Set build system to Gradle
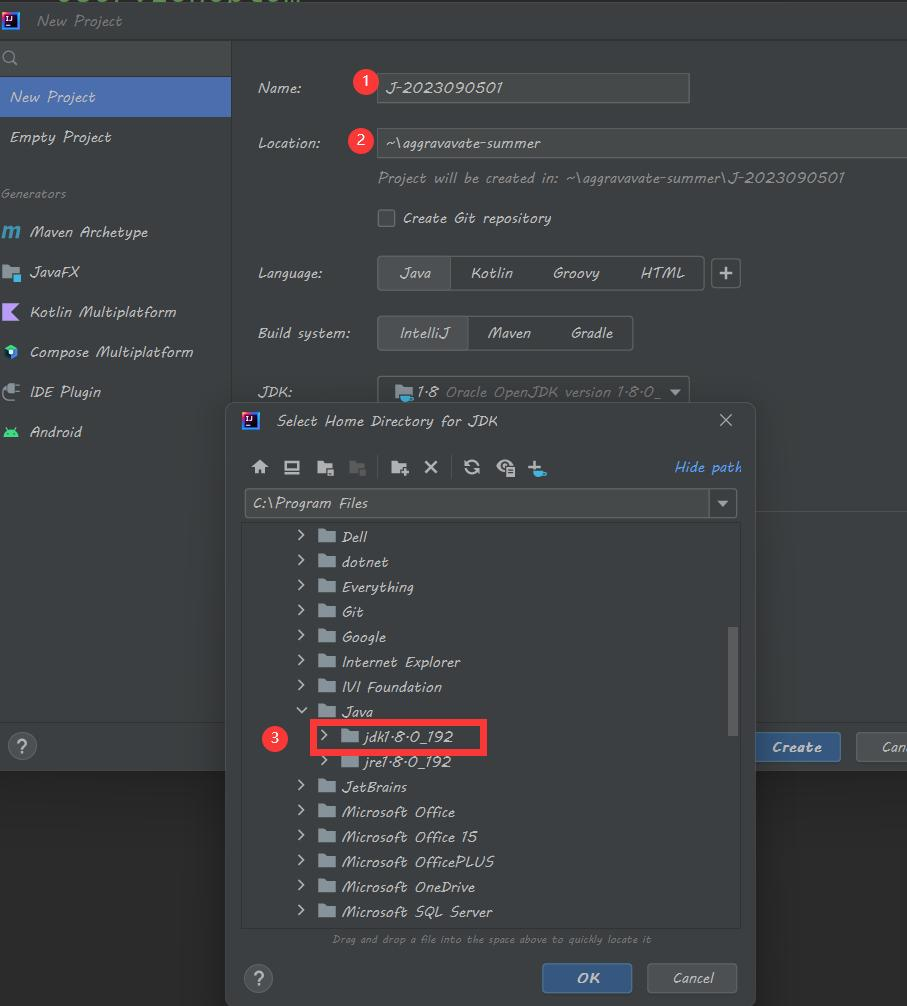Image resolution: width=907 pixels, height=1006 pixels. click(x=592, y=333)
